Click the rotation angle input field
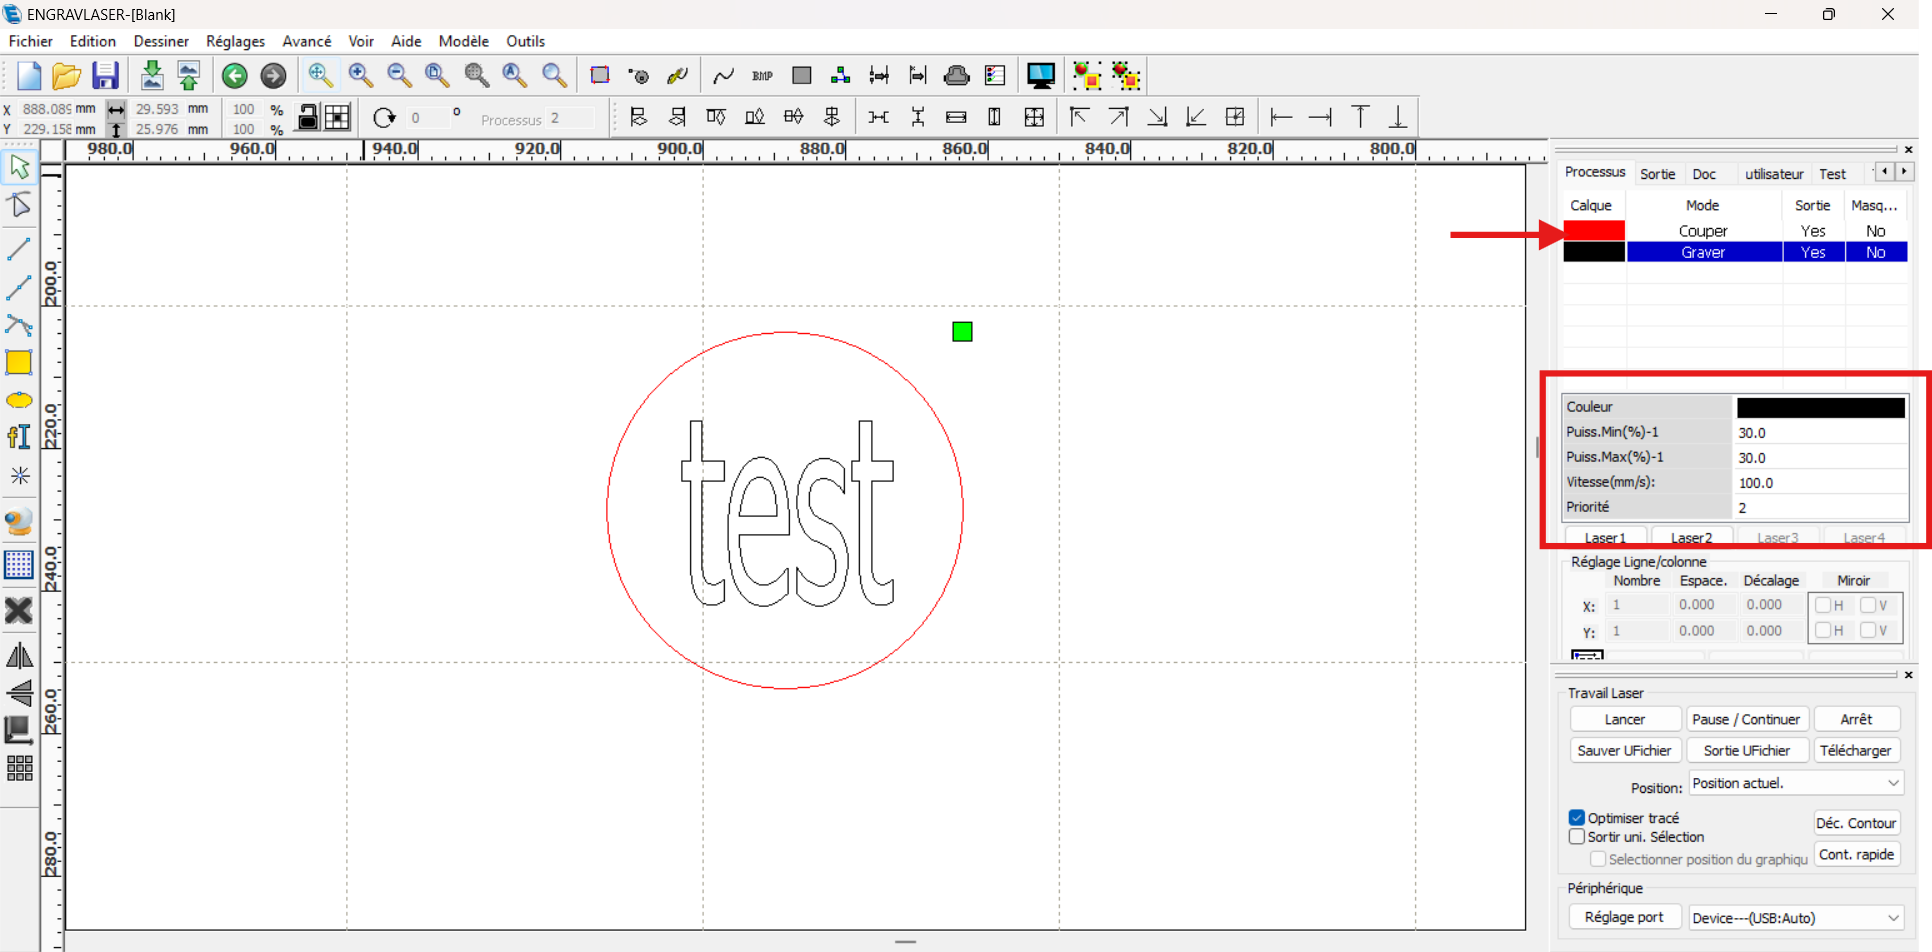The image size is (1932, 952). 427,118
